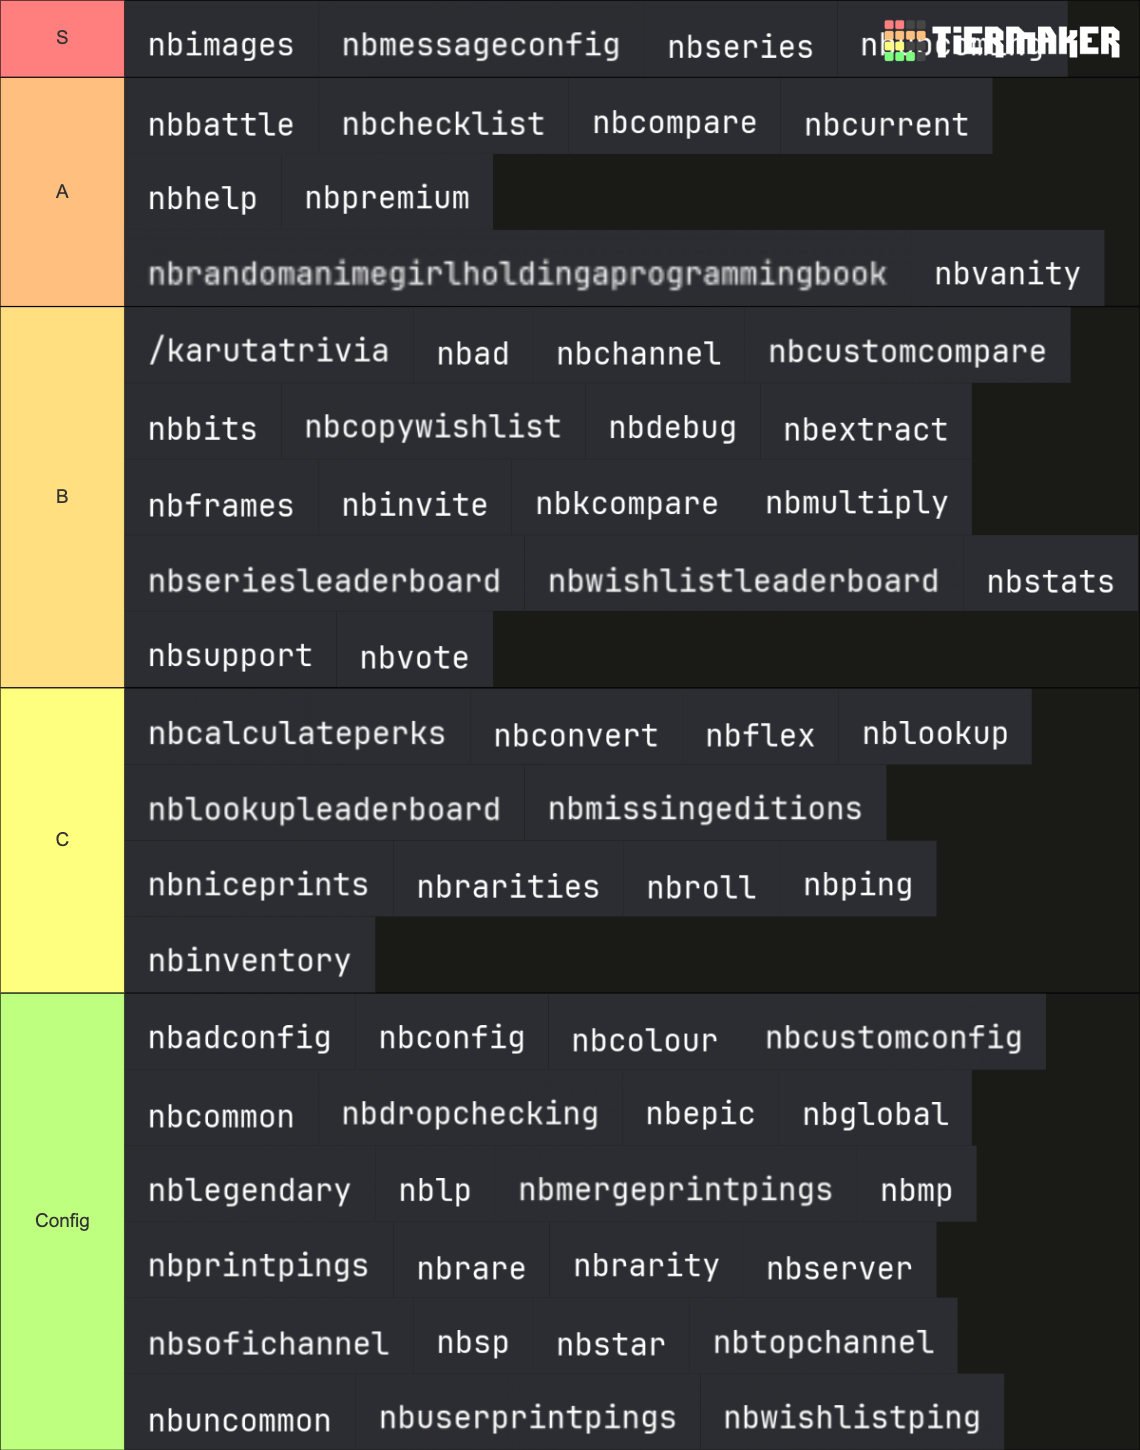Select the orange A tier label
The height and width of the screenshot is (1450, 1140).
click(x=62, y=192)
